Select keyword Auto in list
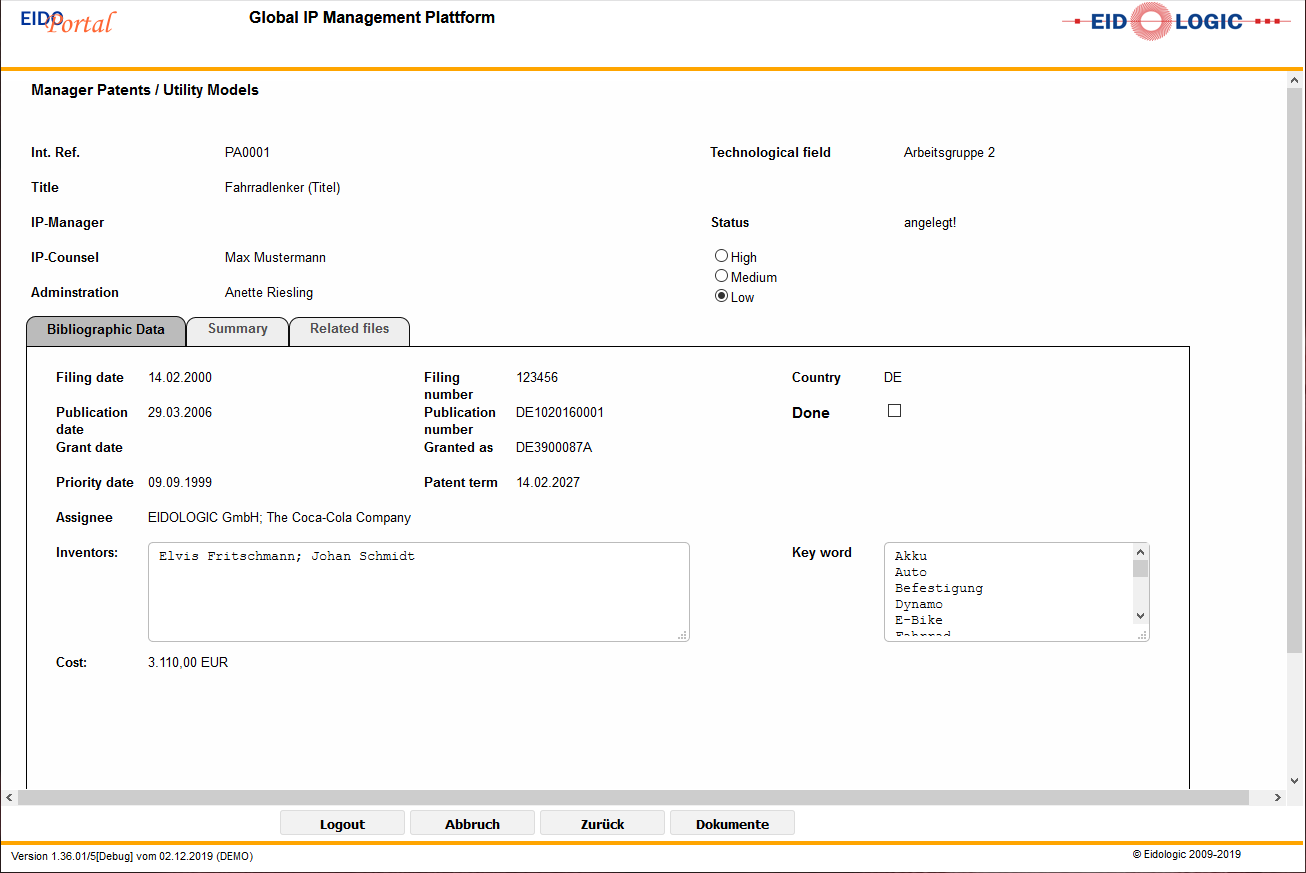The width and height of the screenshot is (1306, 873). click(x=911, y=572)
